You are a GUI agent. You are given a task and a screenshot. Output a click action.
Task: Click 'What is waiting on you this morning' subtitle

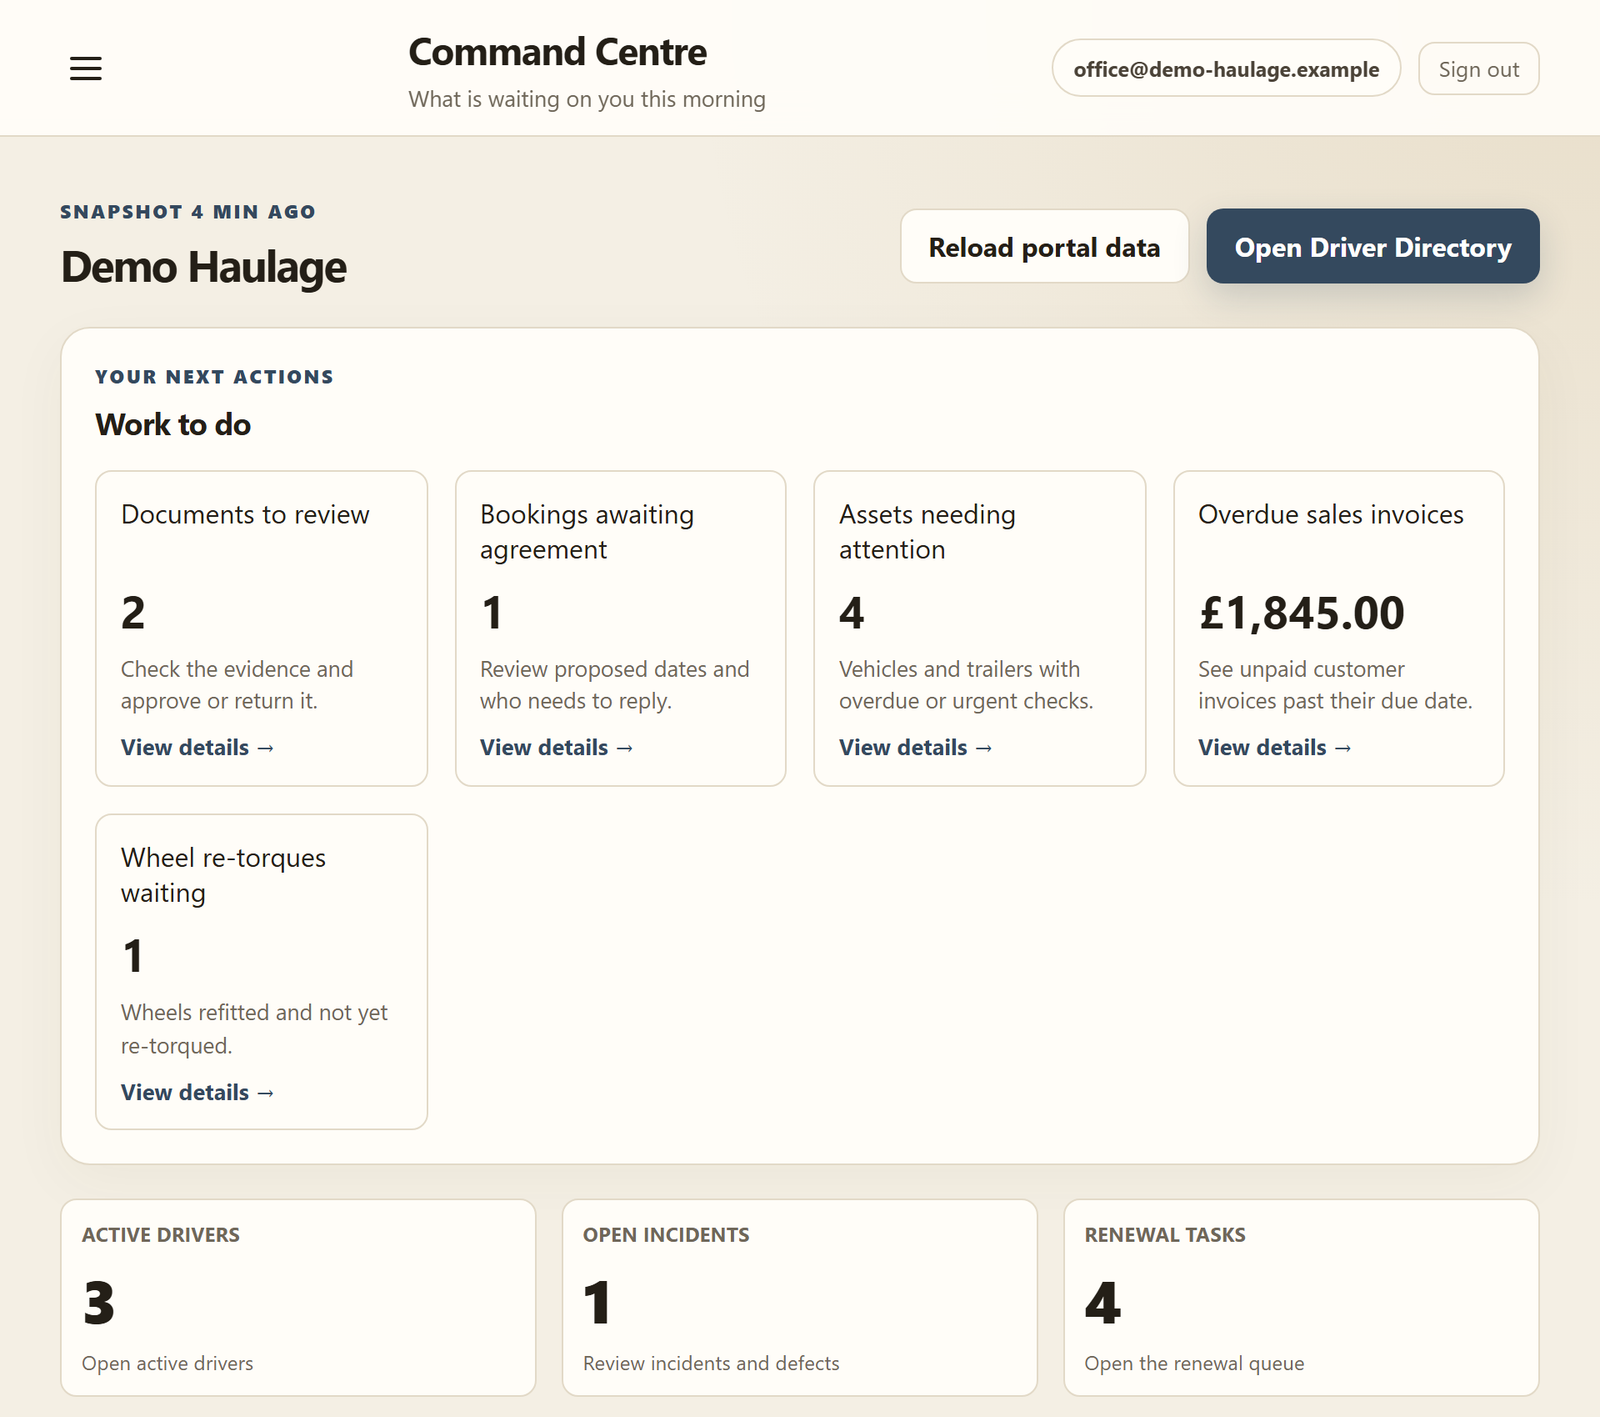point(587,99)
